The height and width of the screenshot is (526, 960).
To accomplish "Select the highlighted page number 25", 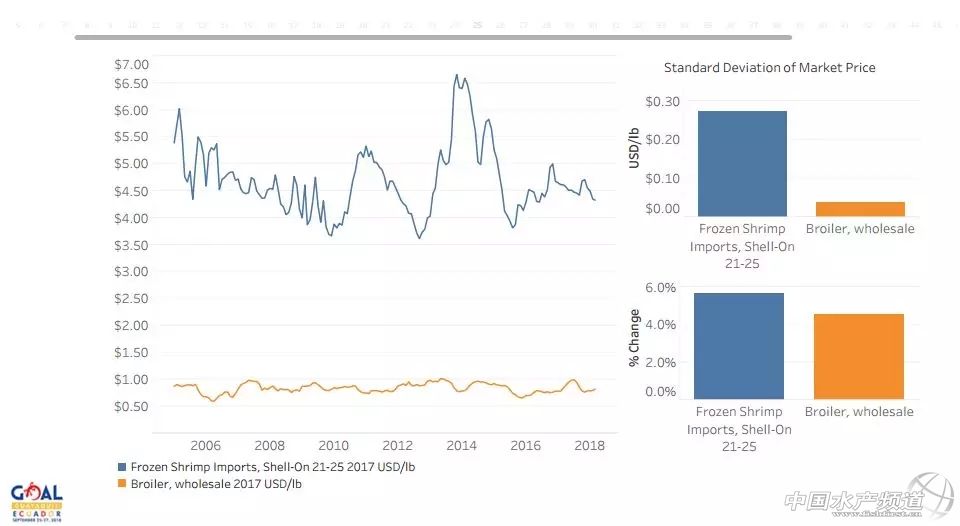I will [x=477, y=24].
